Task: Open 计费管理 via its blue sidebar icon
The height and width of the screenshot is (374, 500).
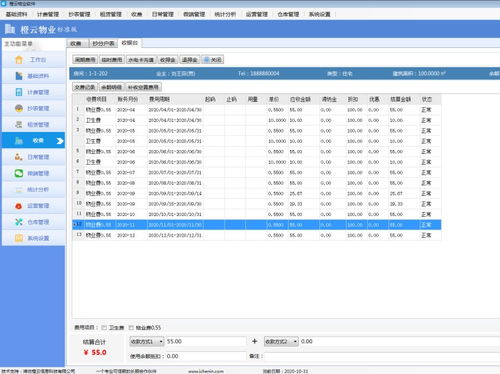Action: point(19,92)
